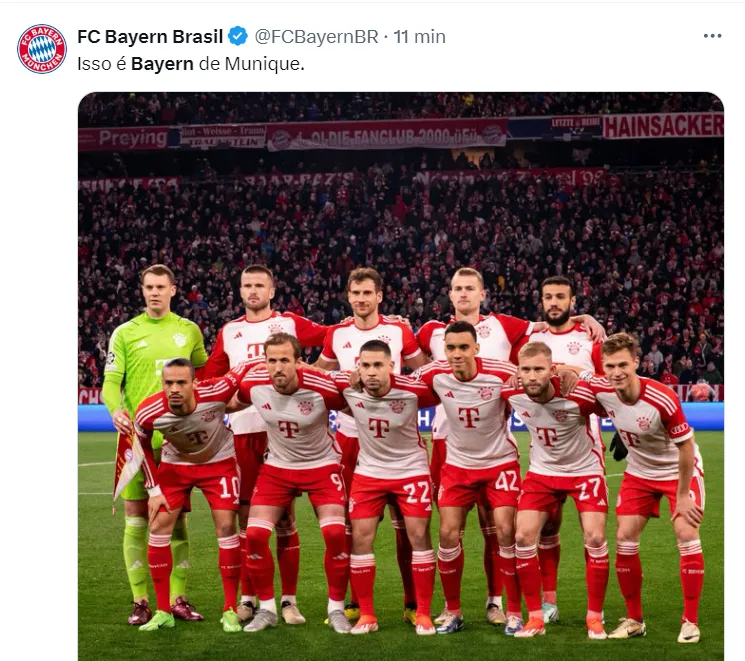Open the FC Bayern Brasil profile avatar

(42, 49)
